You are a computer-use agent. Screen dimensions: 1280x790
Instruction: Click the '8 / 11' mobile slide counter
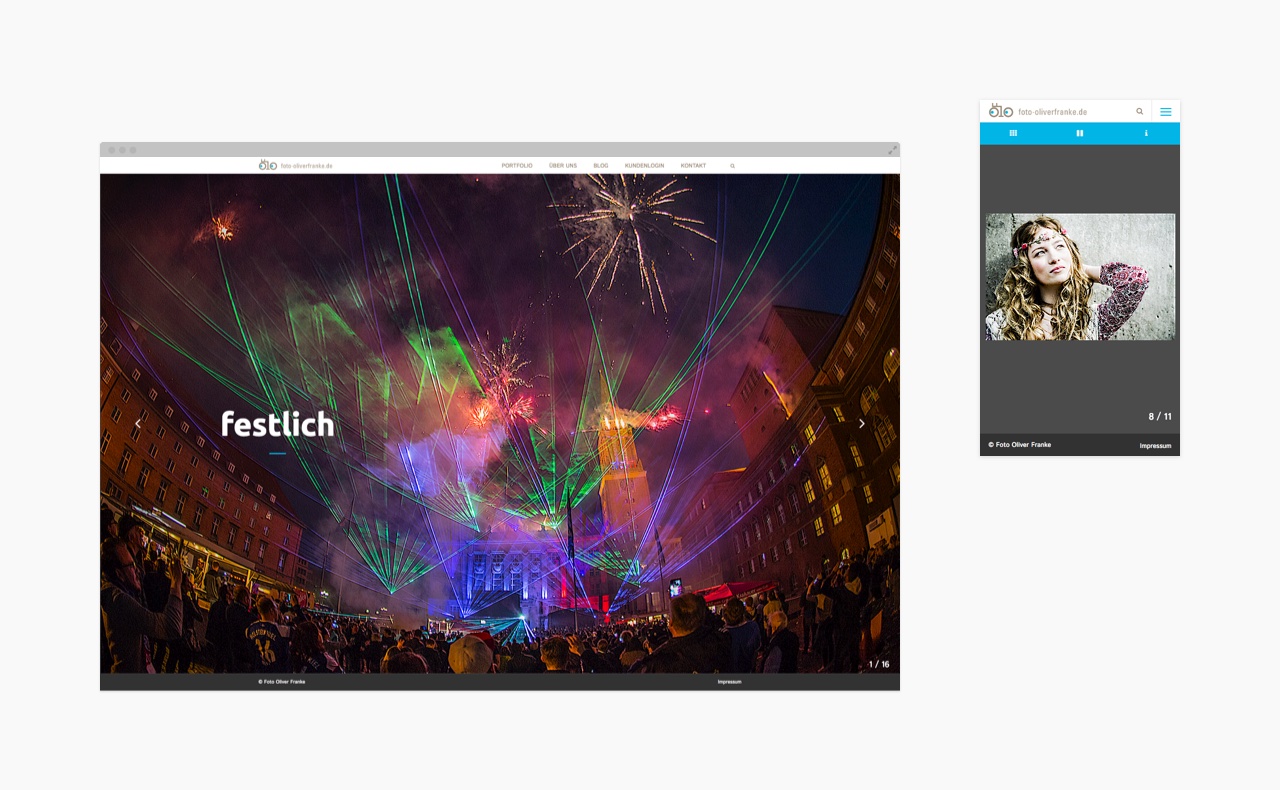[x=1160, y=417]
